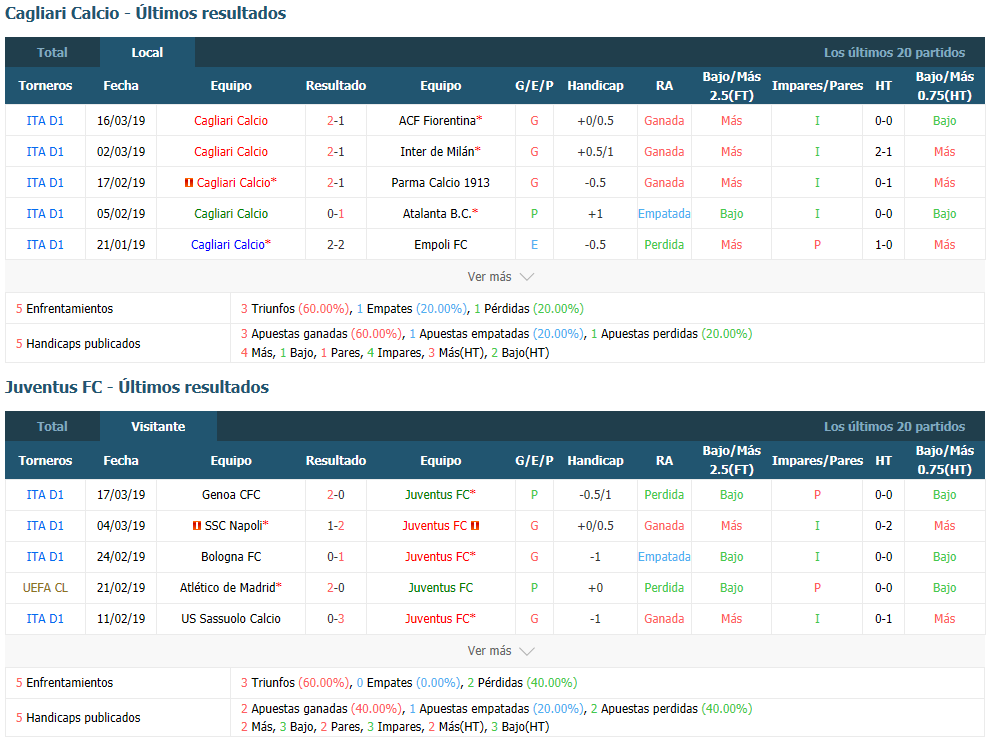Select Visitante tab in Juventus results
Screen dimensions: 992x745
tap(158, 426)
